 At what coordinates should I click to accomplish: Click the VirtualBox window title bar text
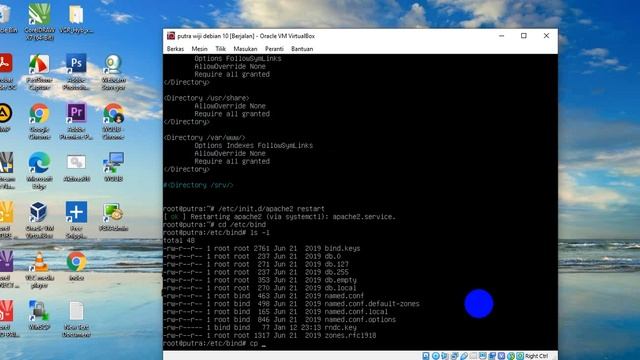(x=246, y=36)
